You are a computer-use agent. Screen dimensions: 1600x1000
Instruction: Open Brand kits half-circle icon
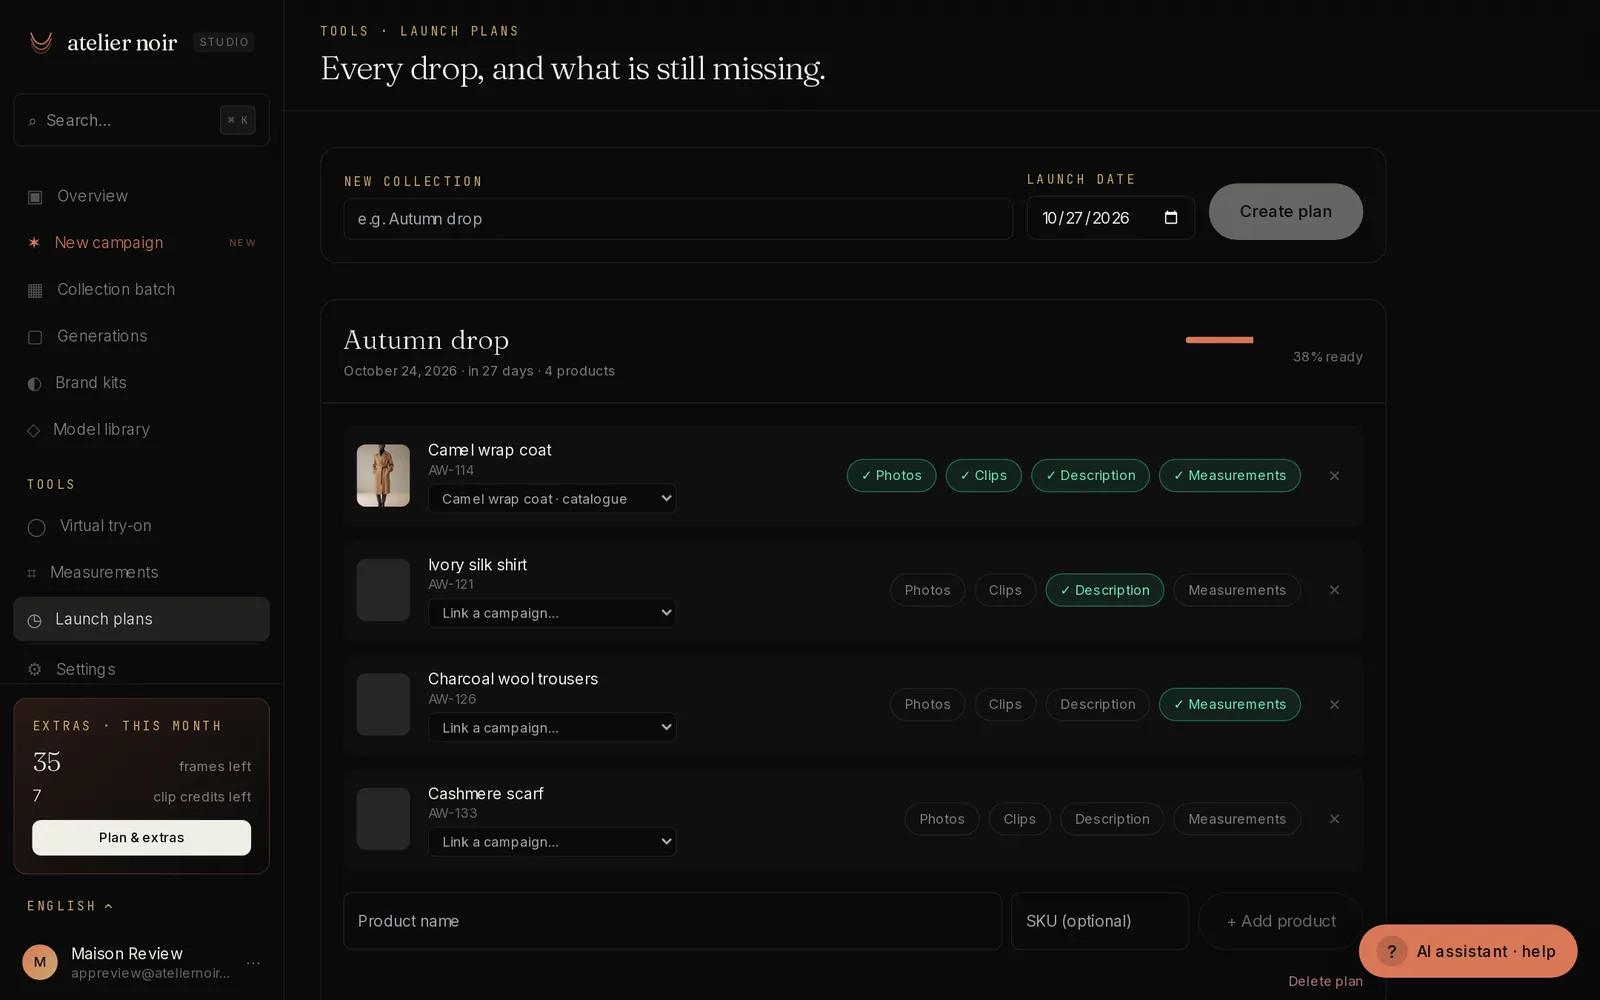tap(34, 383)
